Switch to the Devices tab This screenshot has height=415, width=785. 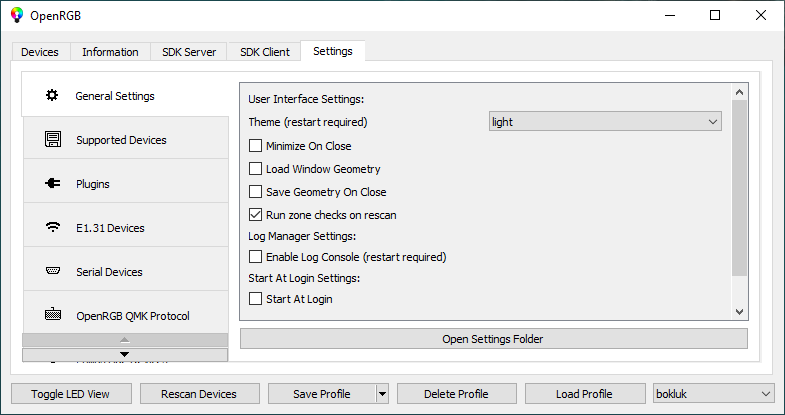(40, 52)
